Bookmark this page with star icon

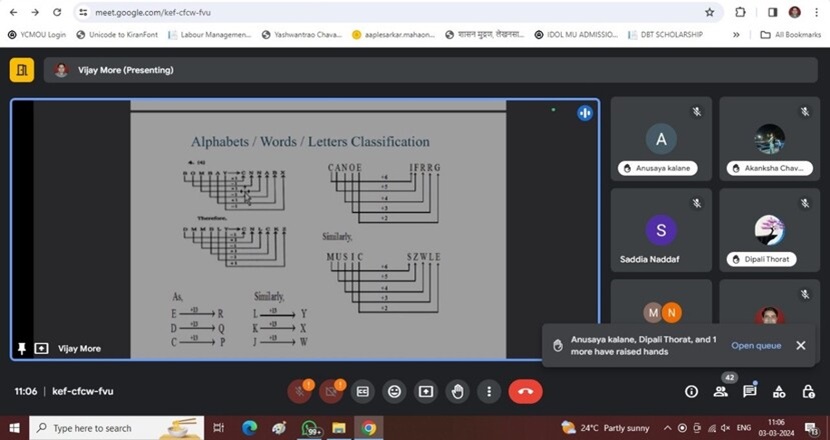(x=709, y=12)
